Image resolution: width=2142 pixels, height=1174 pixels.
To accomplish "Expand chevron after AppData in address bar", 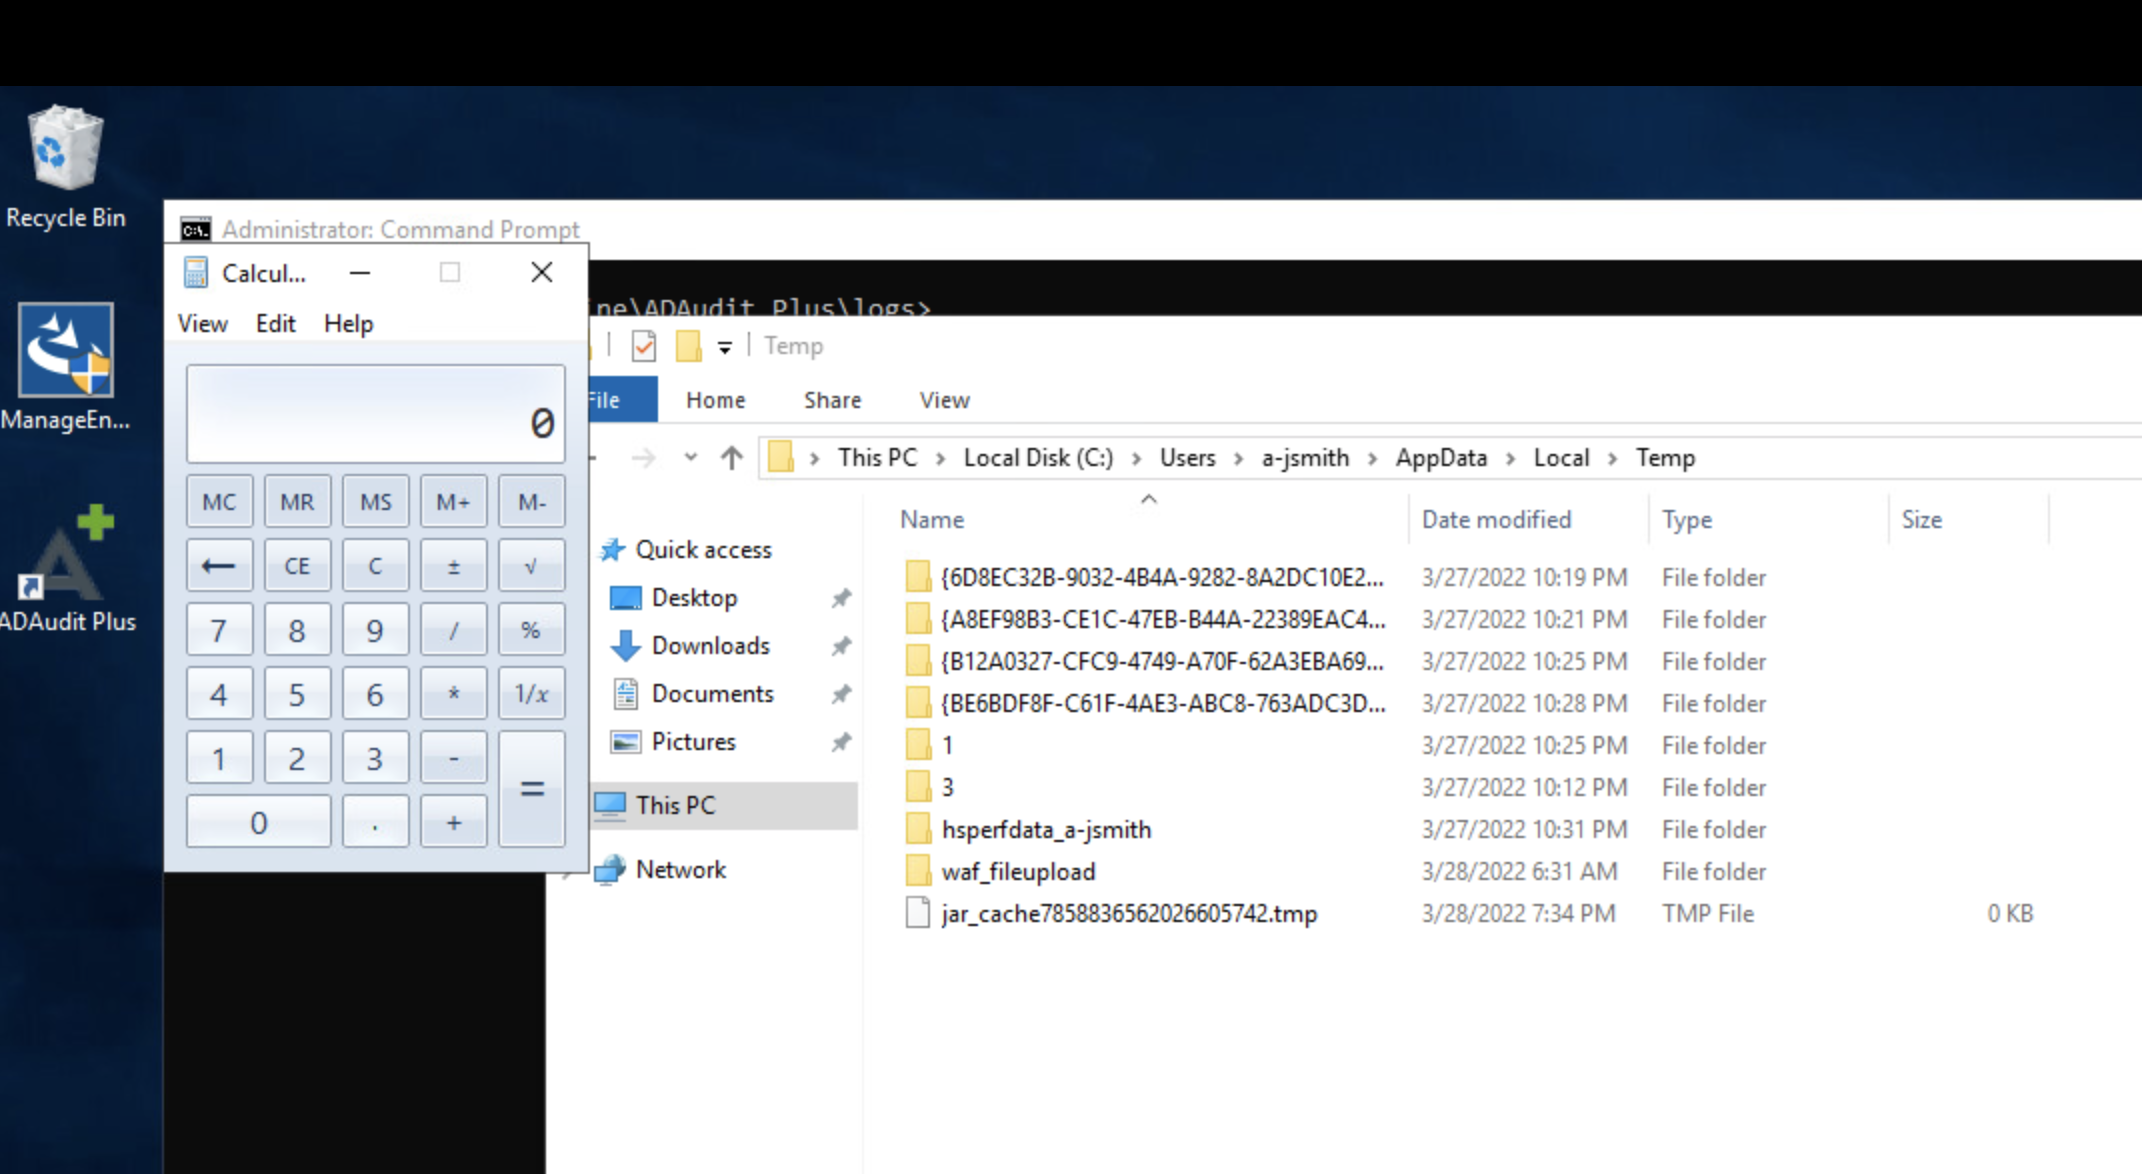I will 1510,458.
